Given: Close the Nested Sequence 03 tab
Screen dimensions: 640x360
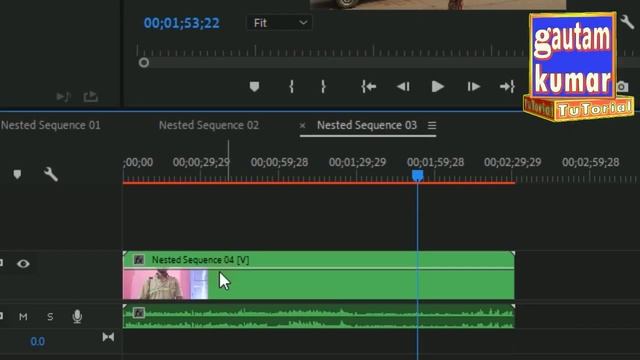Looking at the screenshot, I should pos(302,126).
